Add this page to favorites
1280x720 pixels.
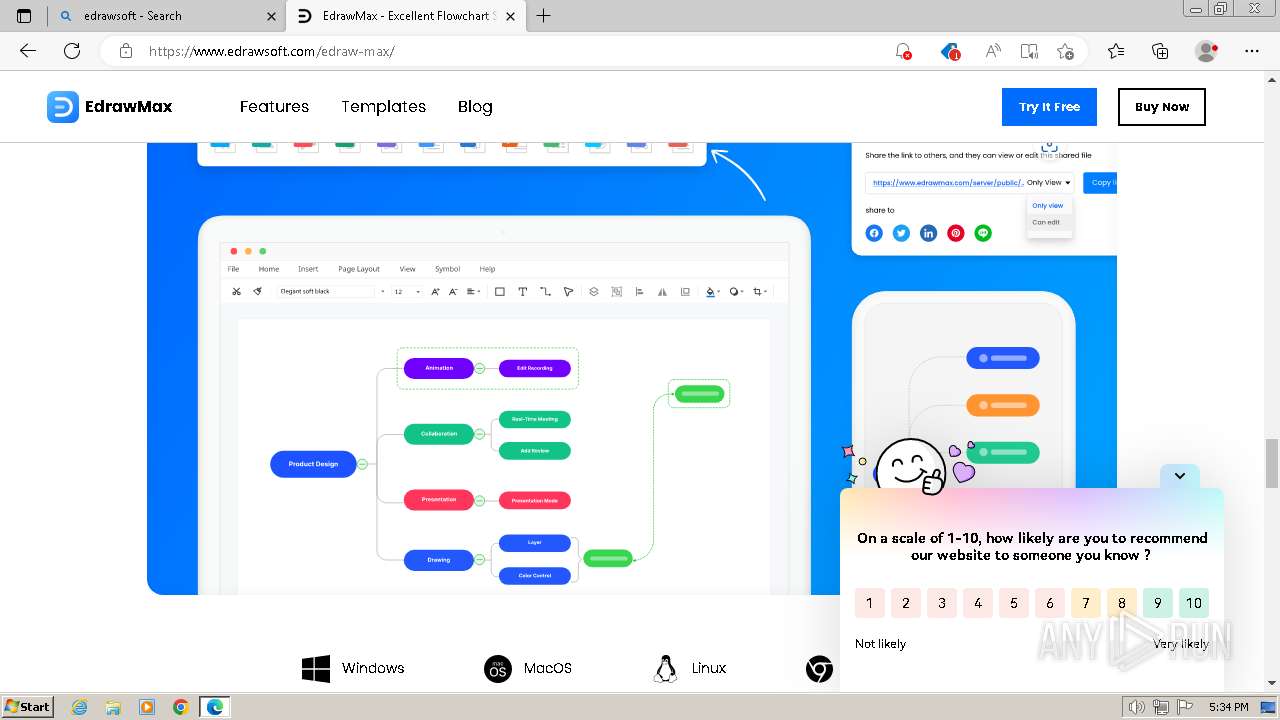pyautogui.click(x=1065, y=51)
